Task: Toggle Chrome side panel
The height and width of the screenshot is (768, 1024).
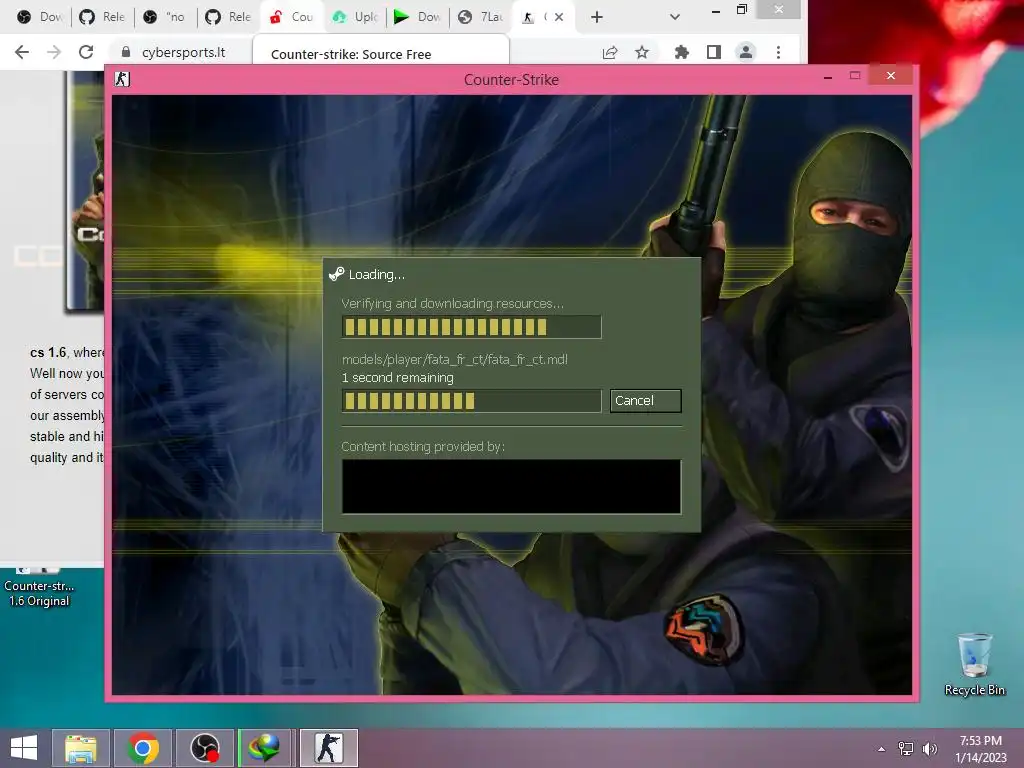Action: click(714, 52)
